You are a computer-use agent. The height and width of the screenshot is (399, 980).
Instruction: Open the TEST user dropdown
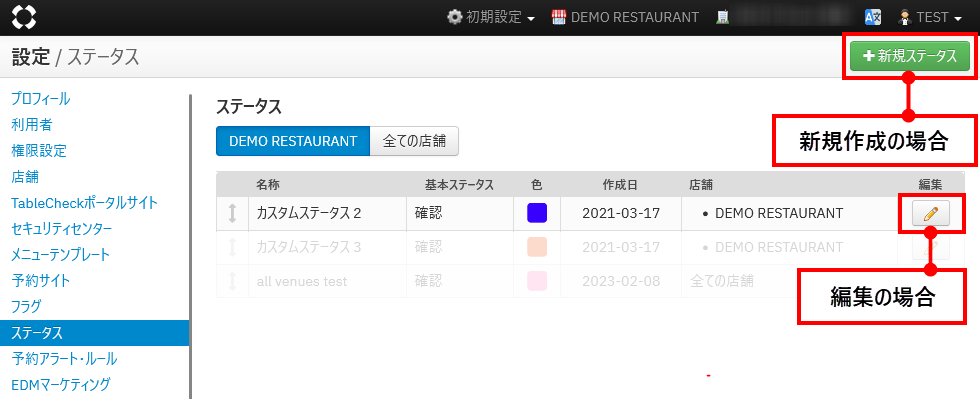tap(930, 18)
